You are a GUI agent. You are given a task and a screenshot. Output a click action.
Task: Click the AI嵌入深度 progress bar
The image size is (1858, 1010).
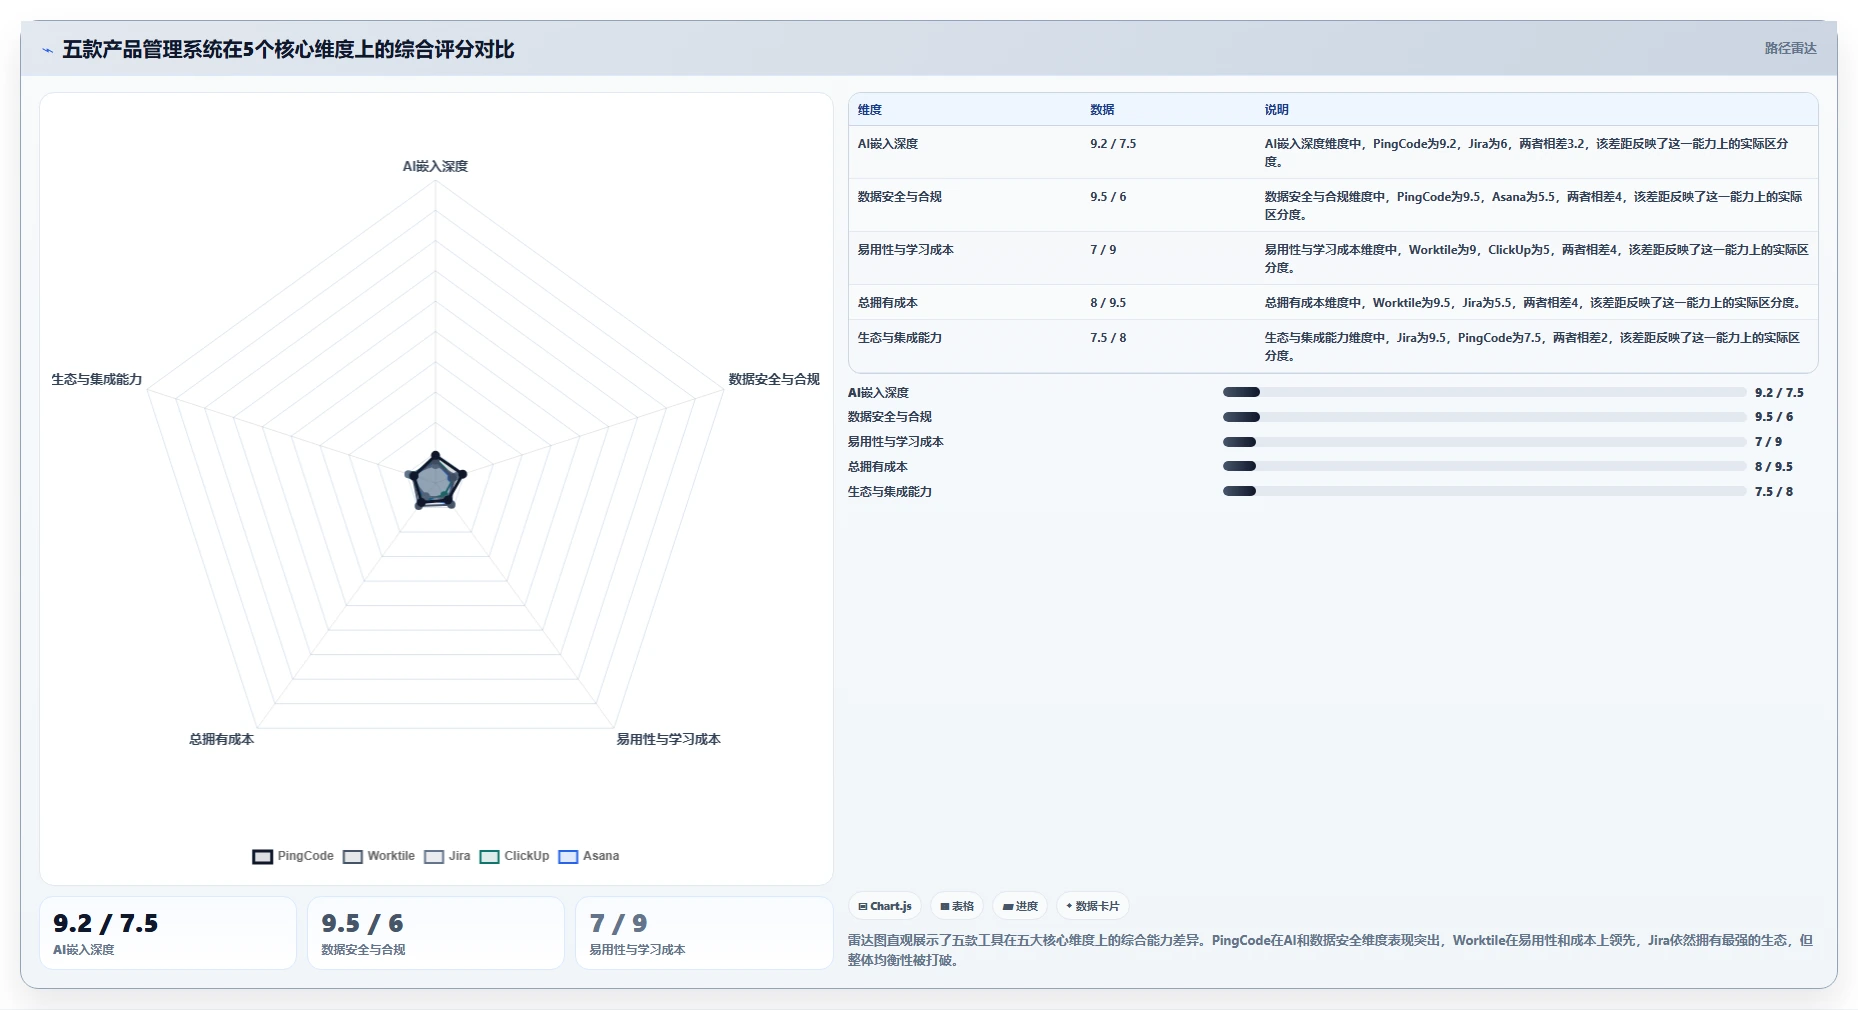tap(1484, 392)
